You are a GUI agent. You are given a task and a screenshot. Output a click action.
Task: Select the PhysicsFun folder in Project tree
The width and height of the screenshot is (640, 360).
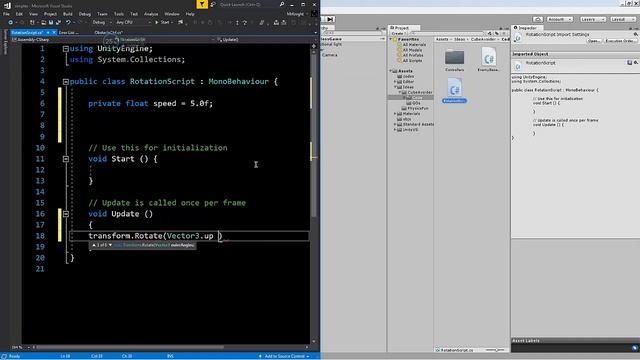pyautogui.click(x=417, y=109)
